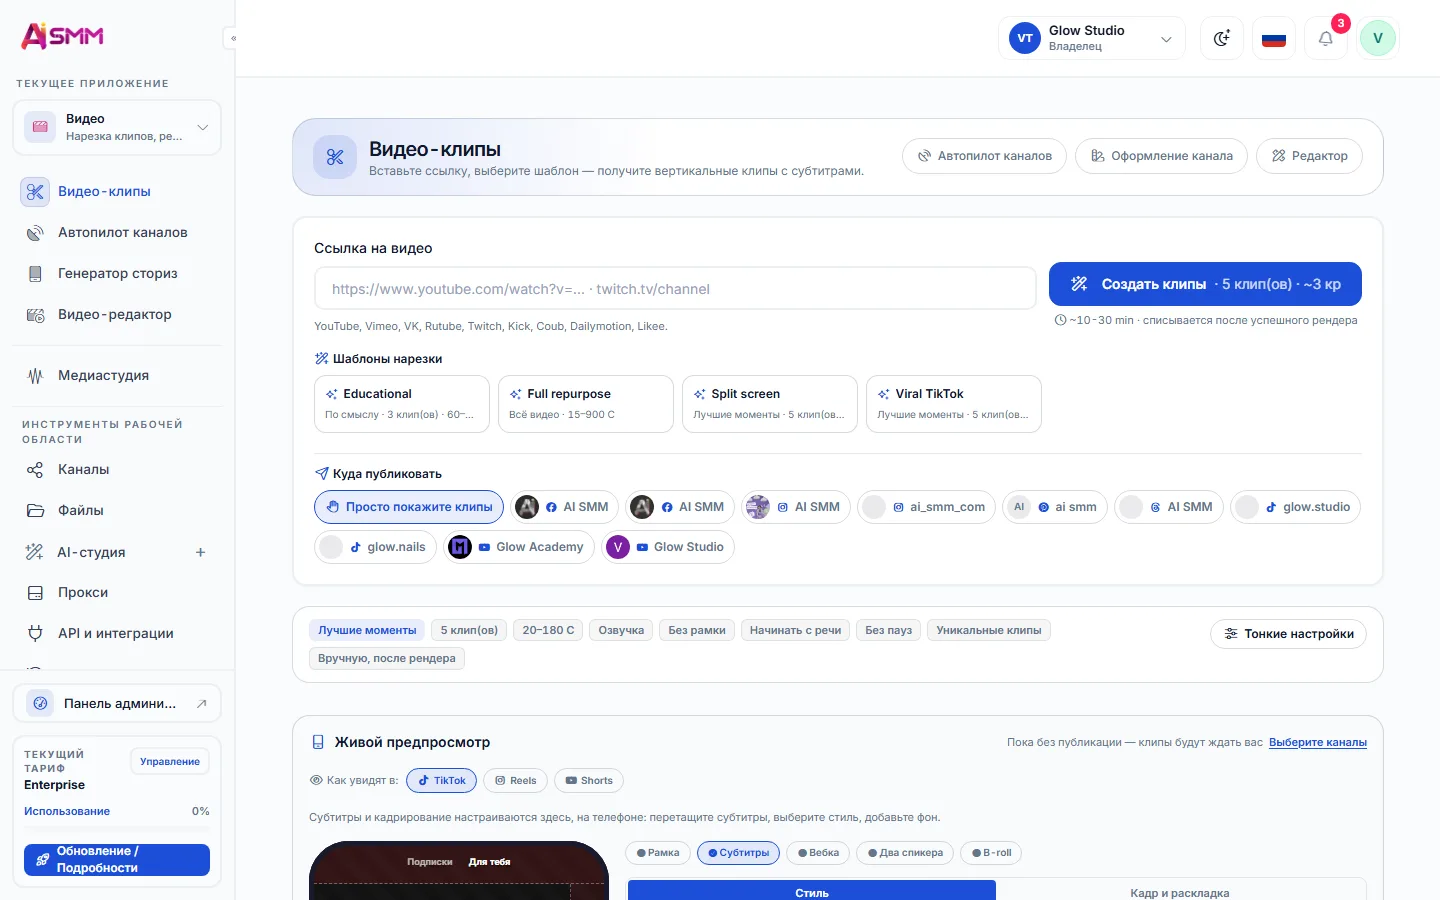This screenshot has width=1440, height=900.
Task: Open Тонкие настройки fine settings
Action: 1288,634
